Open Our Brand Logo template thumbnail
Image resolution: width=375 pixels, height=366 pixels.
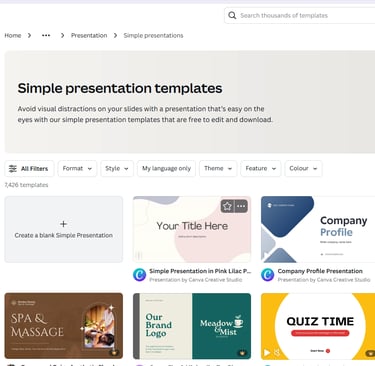192,326
